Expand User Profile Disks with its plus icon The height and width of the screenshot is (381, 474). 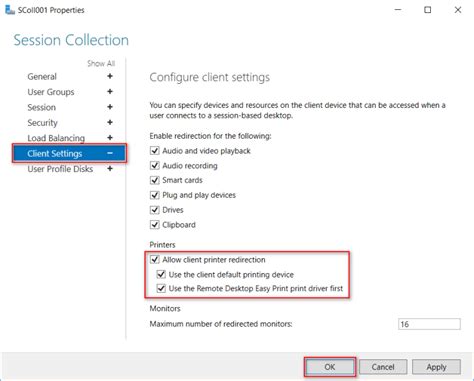(x=110, y=168)
